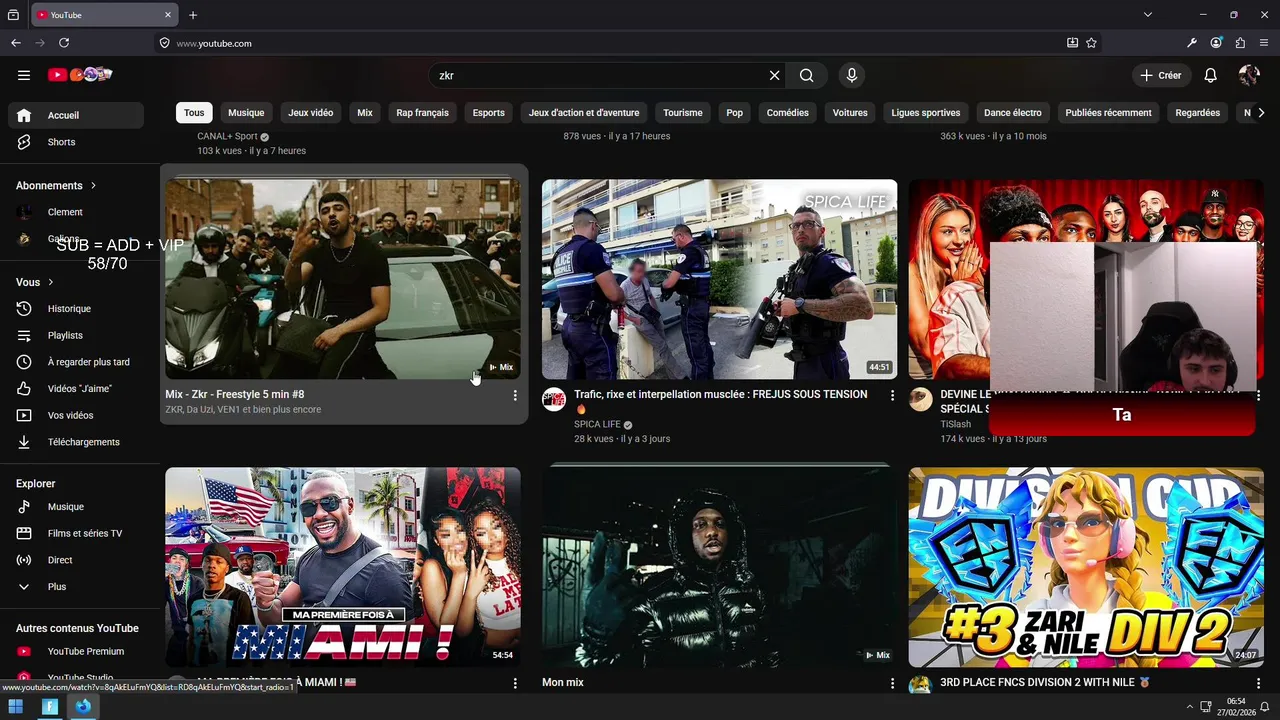Open the tab list dropdown arrow
The width and height of the screenshot is (1280, 720).
(x=1148, y=15)
